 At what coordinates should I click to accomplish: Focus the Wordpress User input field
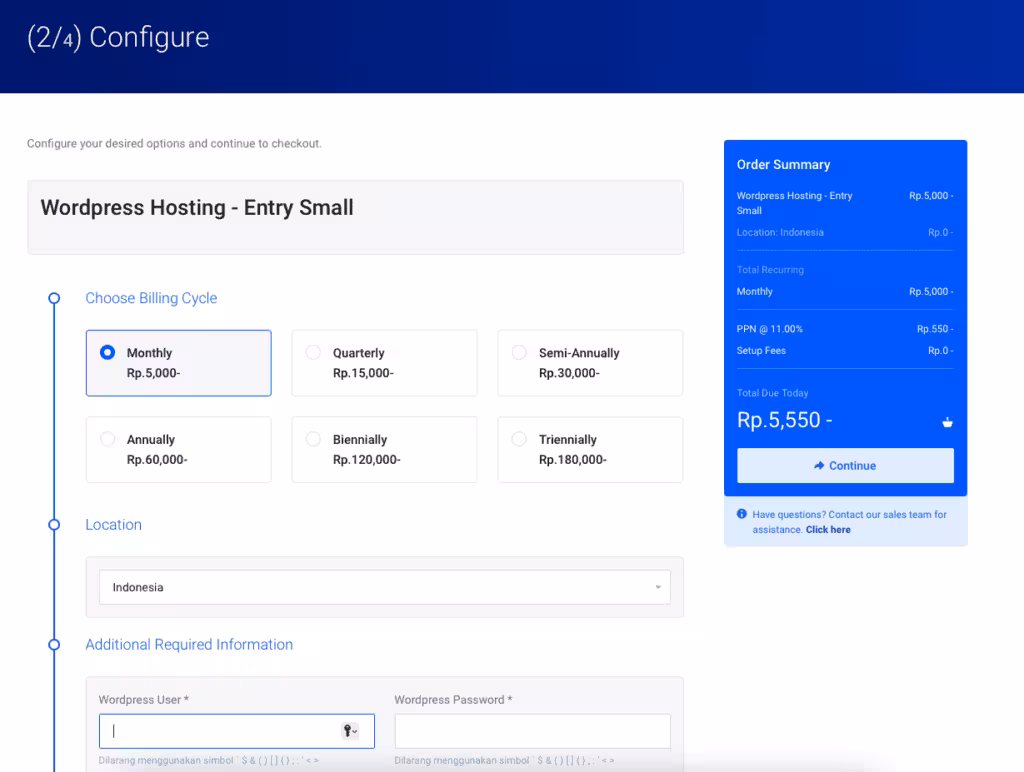point(236,731)
